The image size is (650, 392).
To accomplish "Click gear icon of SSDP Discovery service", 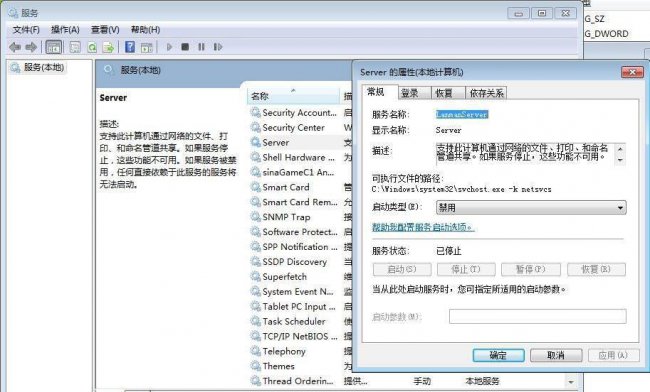I will [255, 262].
